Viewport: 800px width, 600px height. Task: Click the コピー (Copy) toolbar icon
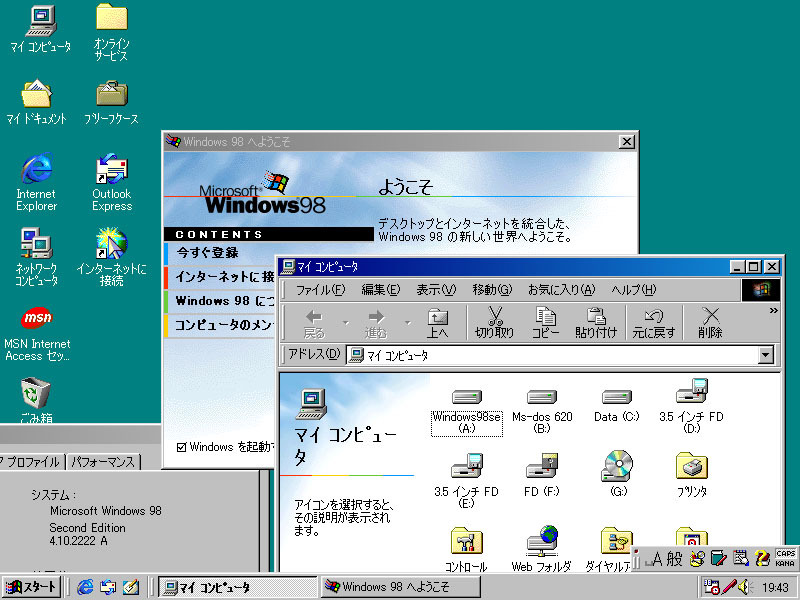545,322
